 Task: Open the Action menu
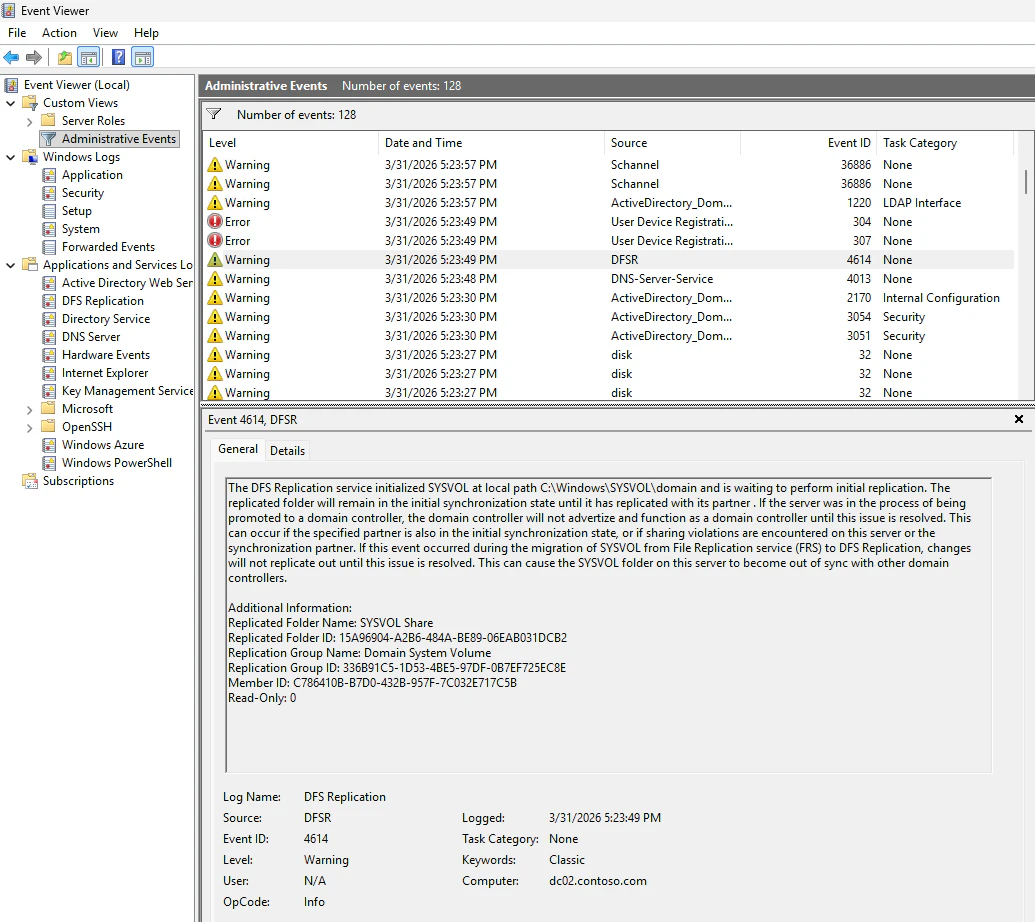tap(59, 32)
